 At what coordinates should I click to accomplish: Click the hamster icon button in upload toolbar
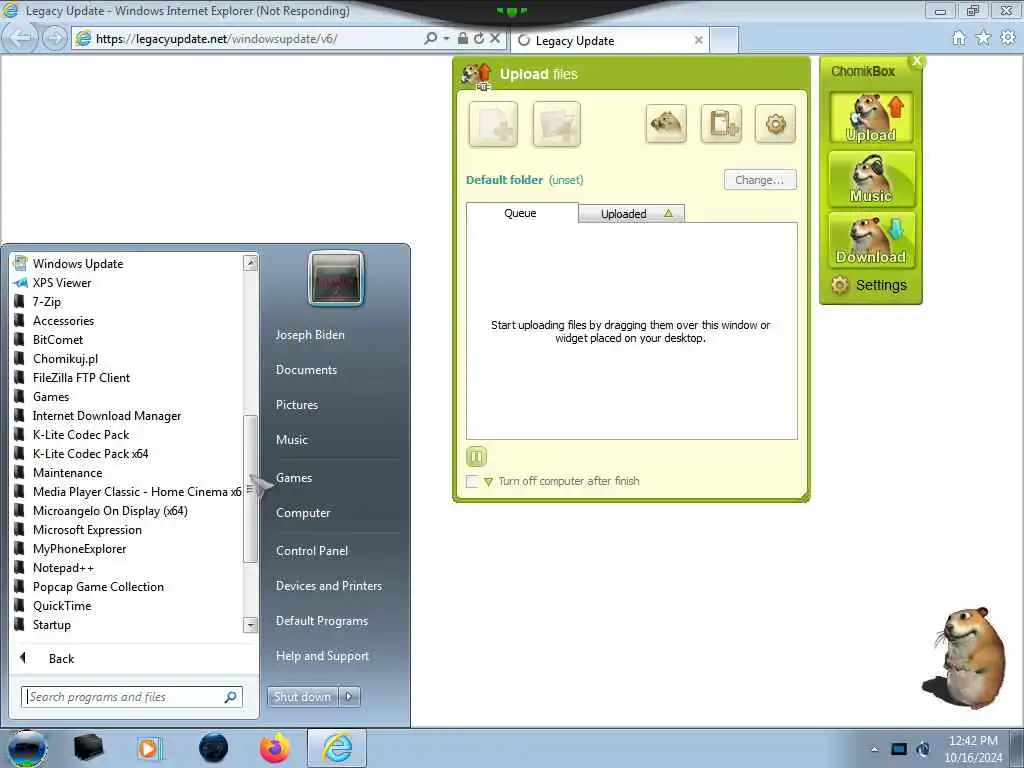pyautogui.click(x=666, y=123)
